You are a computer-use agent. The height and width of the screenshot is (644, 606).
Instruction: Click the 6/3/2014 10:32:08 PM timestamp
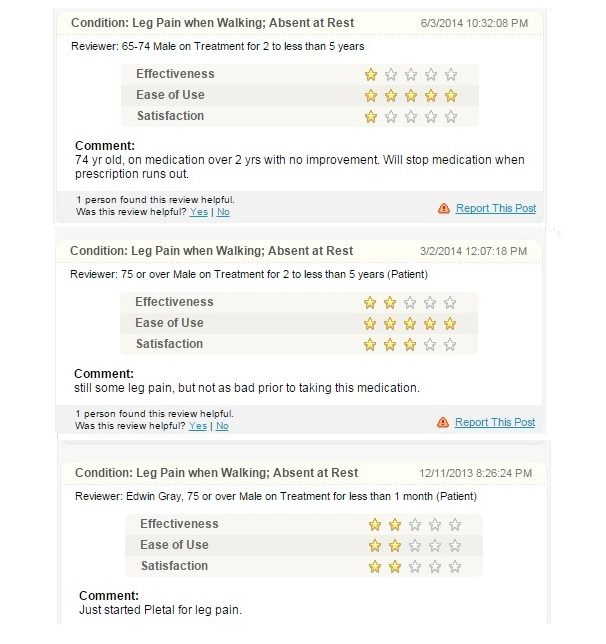(x=474, y=23)
